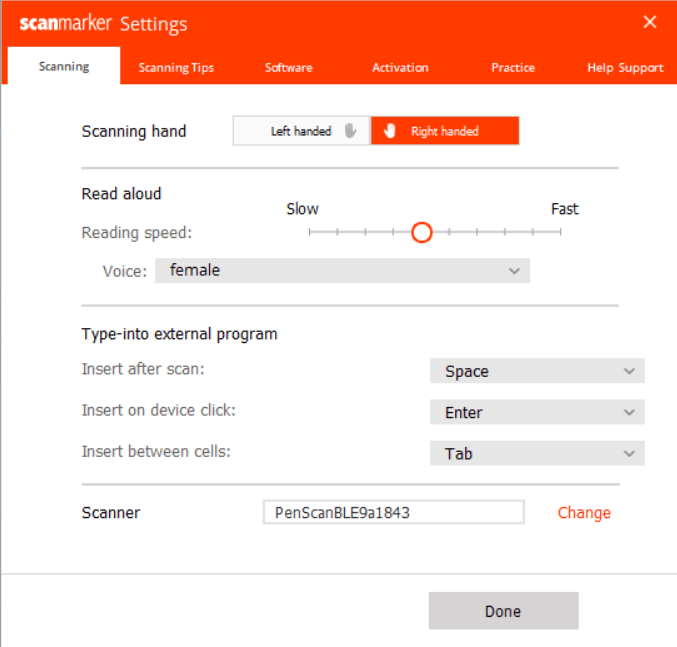Go to the Activation tab

click(x=400, y=68)
